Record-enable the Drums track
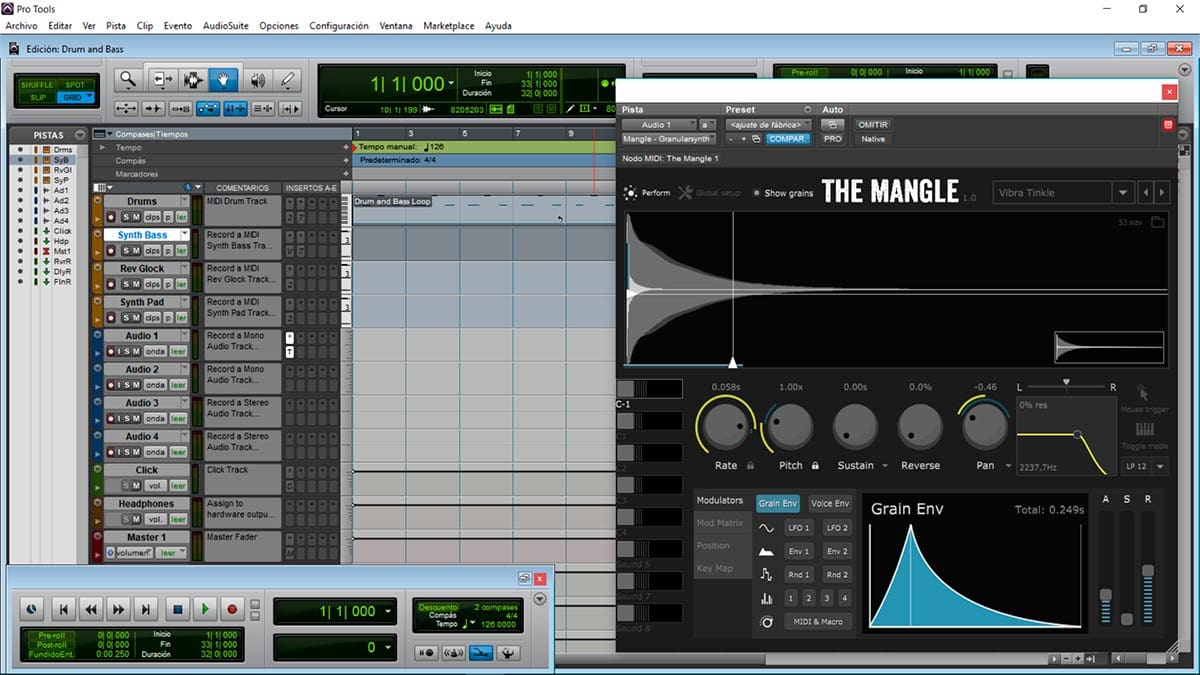Image resolution: width=1200 pixels, height=675 pixels. tap(113, 217)
